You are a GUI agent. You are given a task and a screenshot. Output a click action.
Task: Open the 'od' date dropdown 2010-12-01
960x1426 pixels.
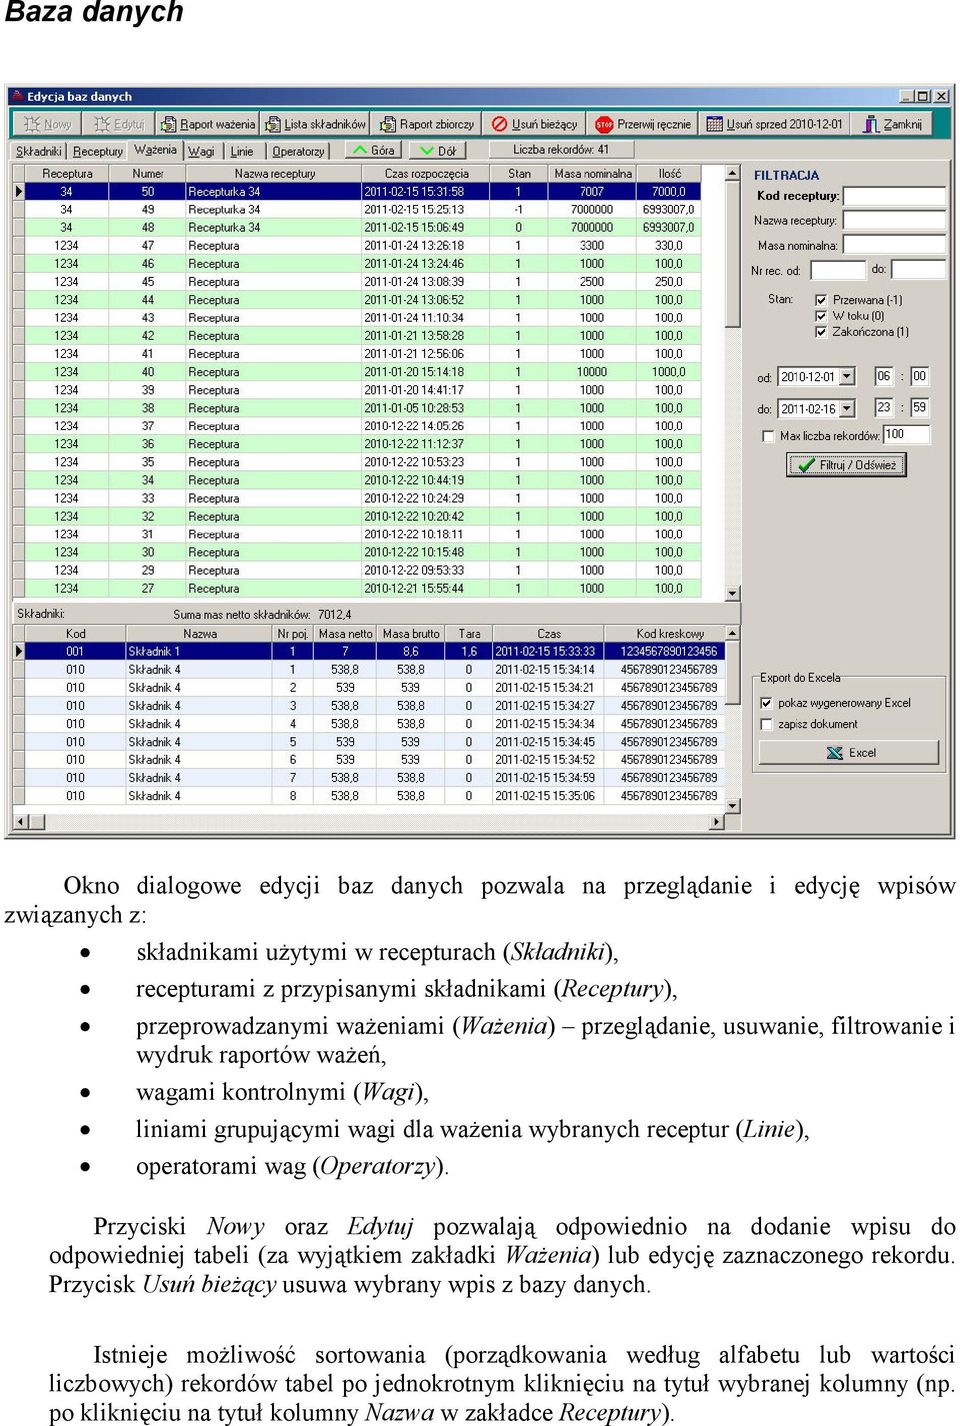847,377
